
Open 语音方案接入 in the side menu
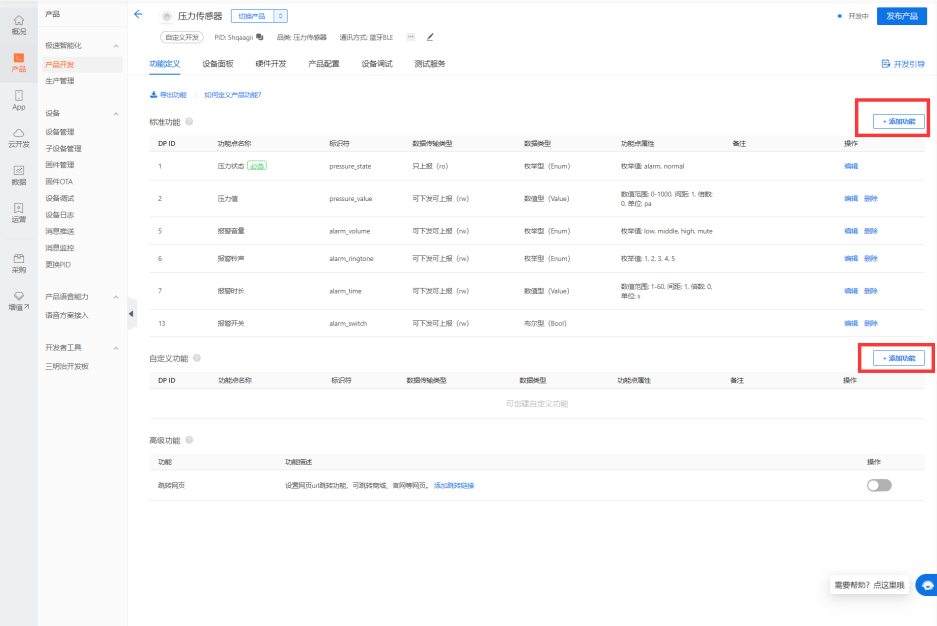point(67,315)
